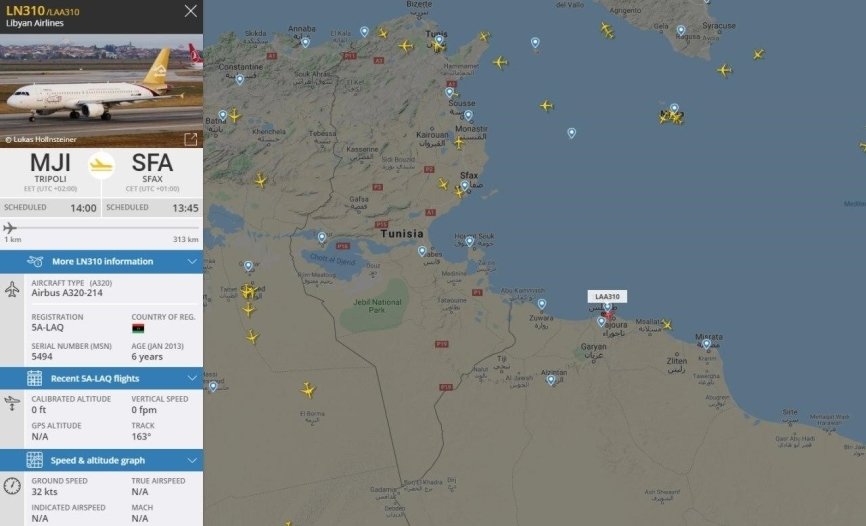Viewport: 866px width, 526px height.
Task: Click the Sfax airport pin marker
Action: coord(465,186)
